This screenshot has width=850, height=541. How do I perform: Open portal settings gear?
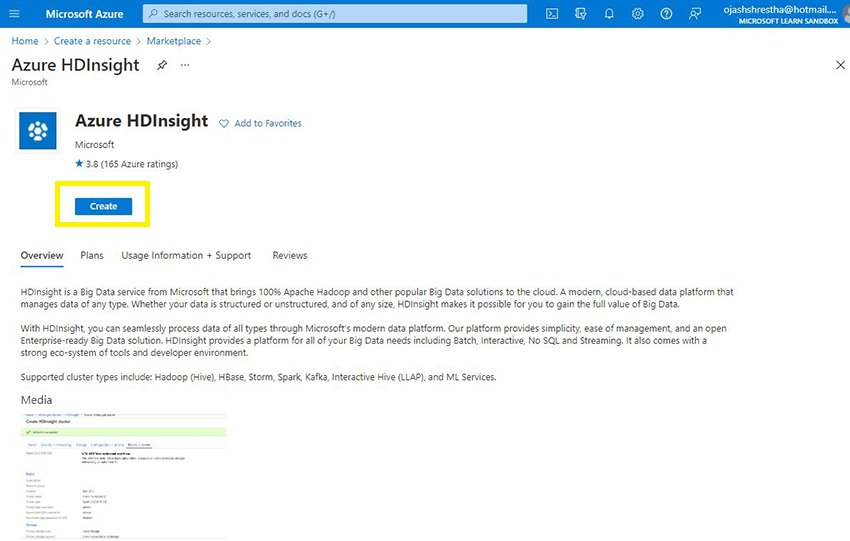click(x=638, y=14)
